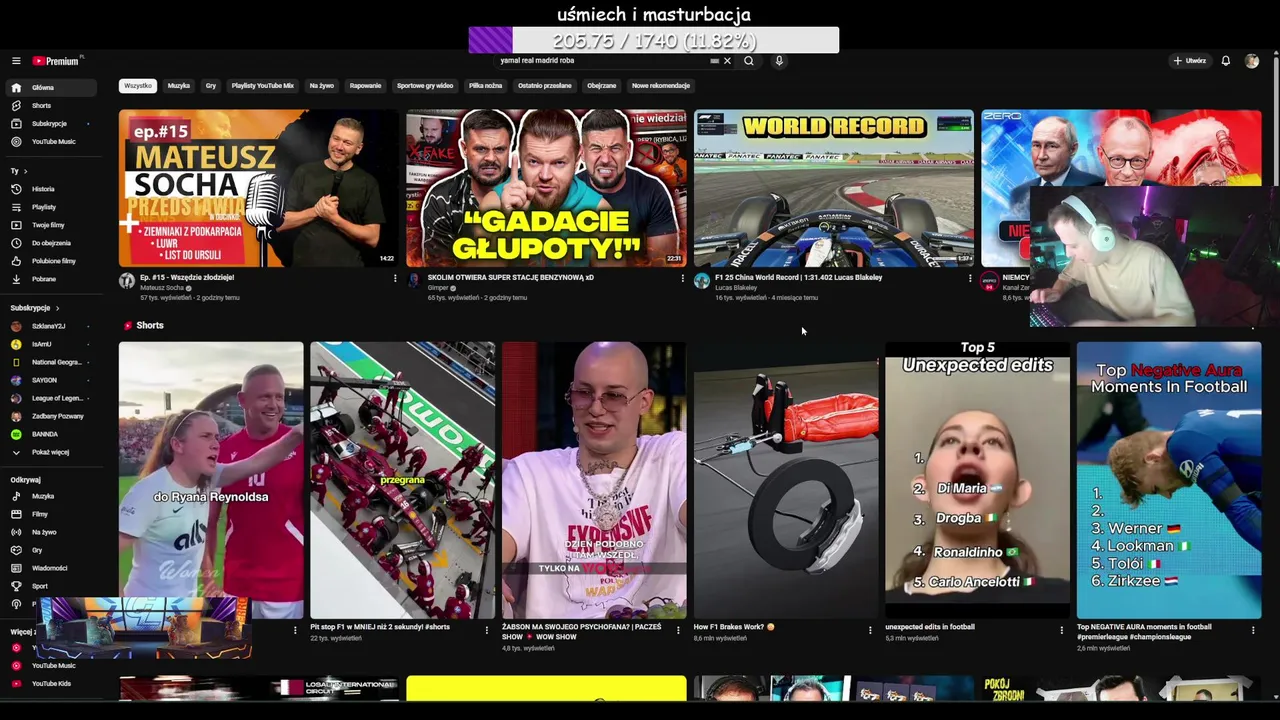Open the on-screen keyboard icon in the search box

(x=714, y=61)
